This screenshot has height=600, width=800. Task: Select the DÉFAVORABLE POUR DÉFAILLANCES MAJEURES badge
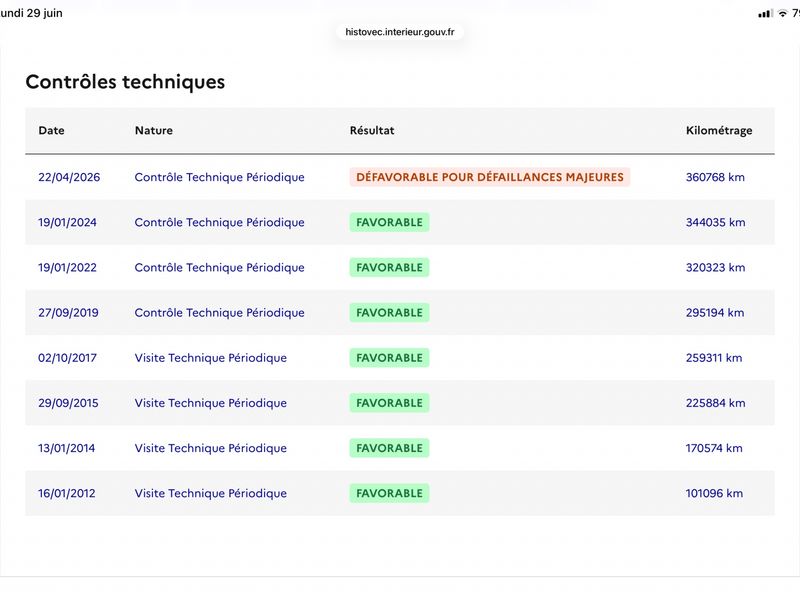[490, 177]
